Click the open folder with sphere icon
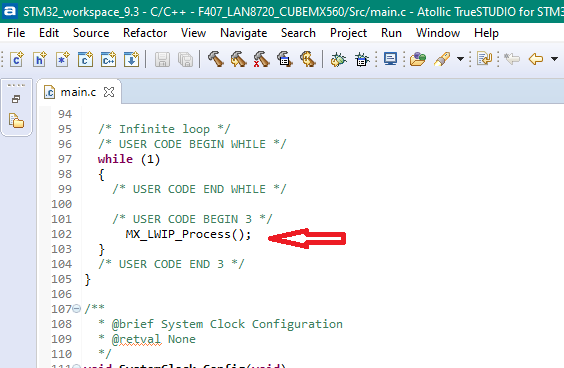 pyautogui.click(x=418, y=59)
